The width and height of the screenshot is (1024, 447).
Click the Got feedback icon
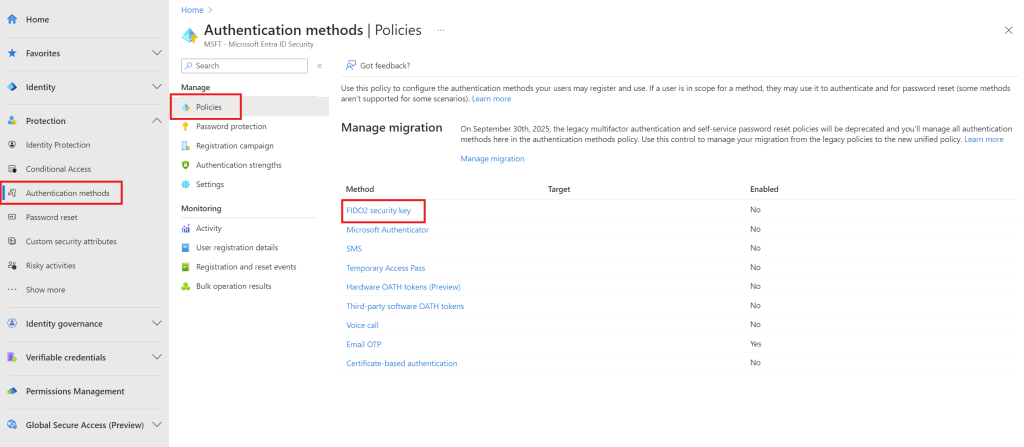tap(350, 66)
